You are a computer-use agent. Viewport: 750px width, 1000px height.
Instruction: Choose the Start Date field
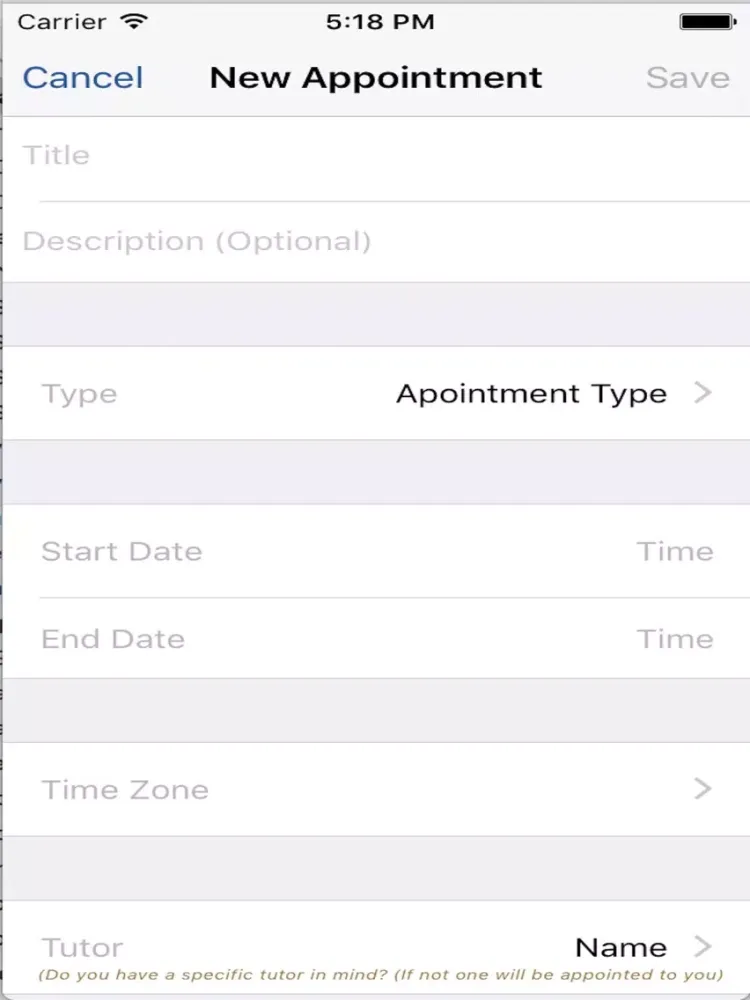click(122, 551)
